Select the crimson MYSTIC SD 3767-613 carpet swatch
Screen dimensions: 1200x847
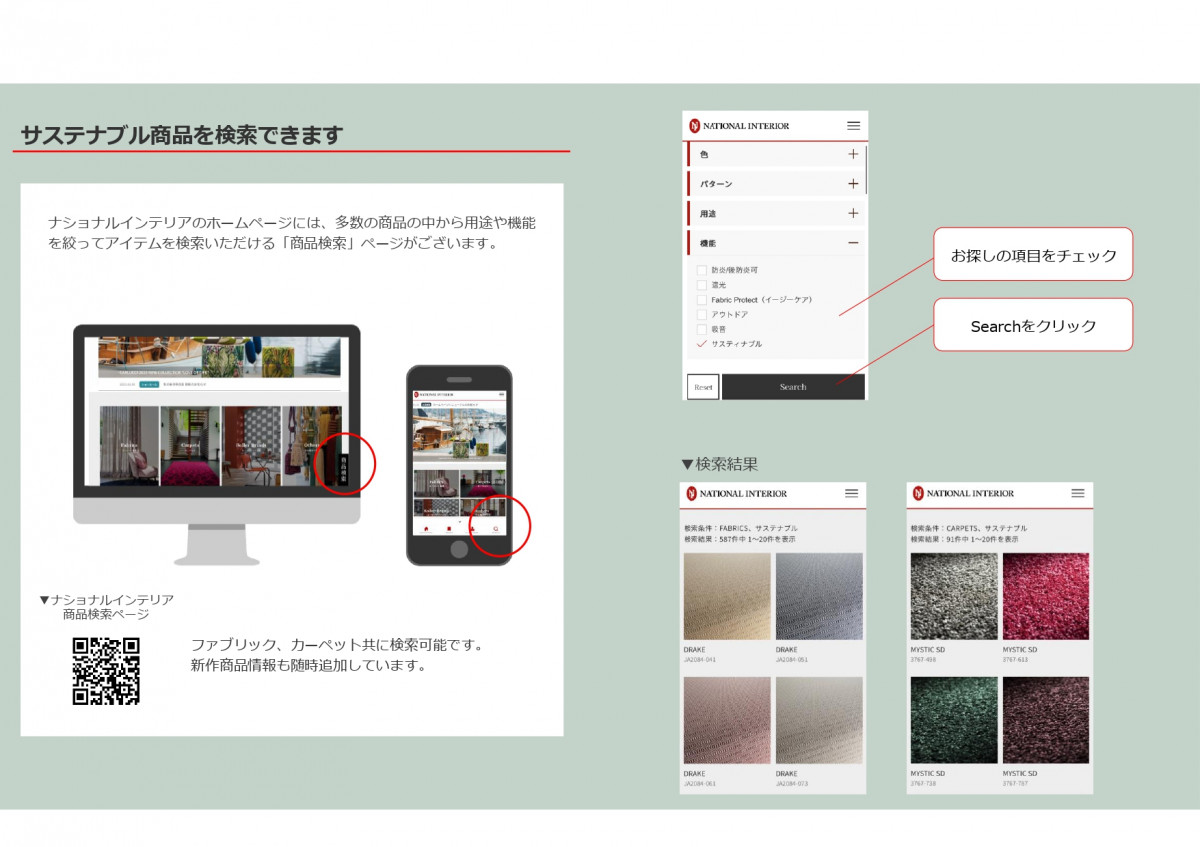point(1045,597)
